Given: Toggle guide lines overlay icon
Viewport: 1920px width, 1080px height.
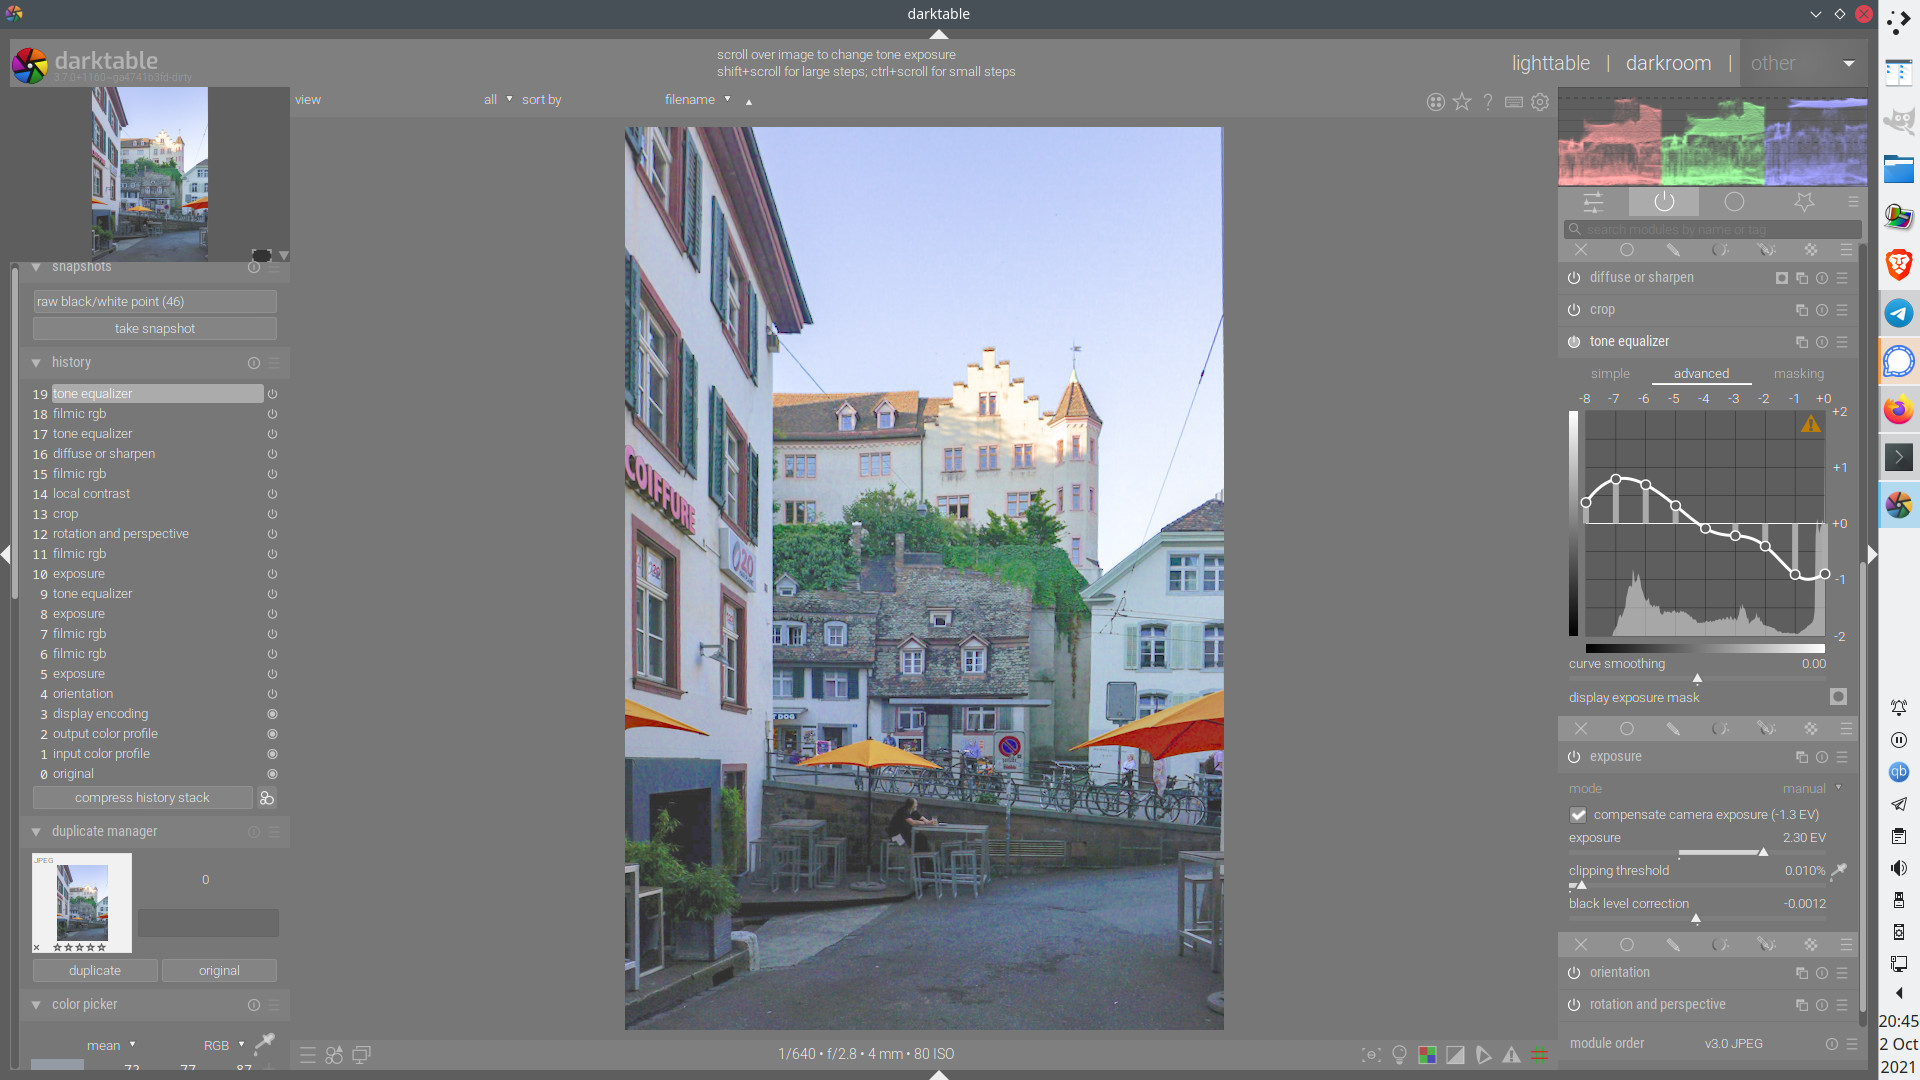Looking at the screenshot, I should tap(1539, 1055).
